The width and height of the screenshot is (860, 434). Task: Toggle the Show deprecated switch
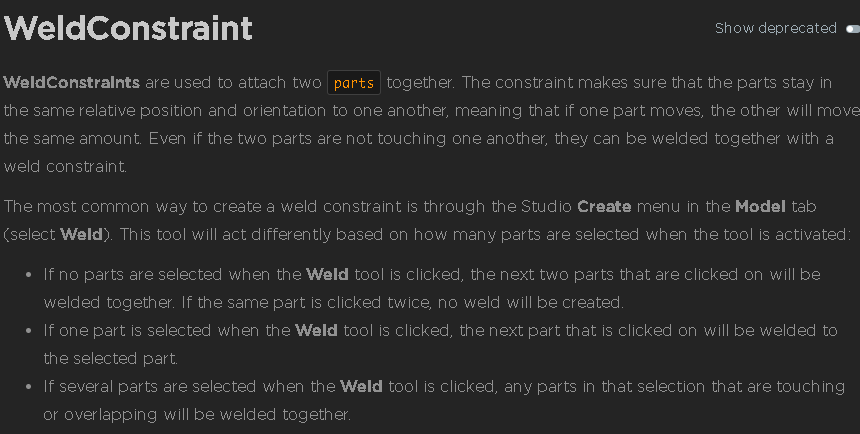click(x=852, y=29)
